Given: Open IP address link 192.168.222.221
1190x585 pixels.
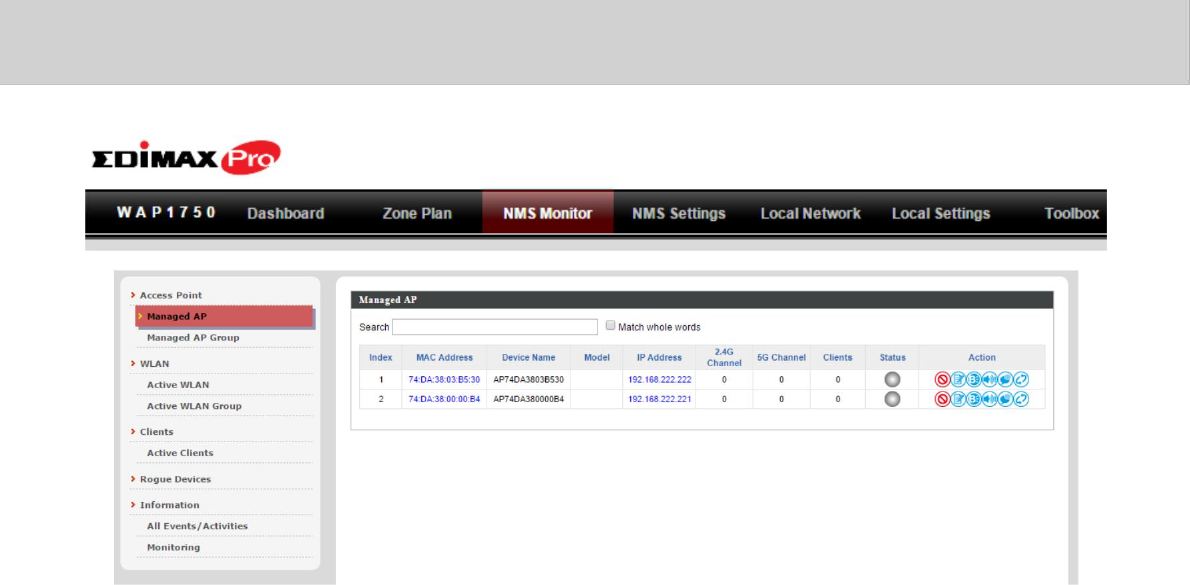Looking at the screenshot, I should click(x=660, y=399).
